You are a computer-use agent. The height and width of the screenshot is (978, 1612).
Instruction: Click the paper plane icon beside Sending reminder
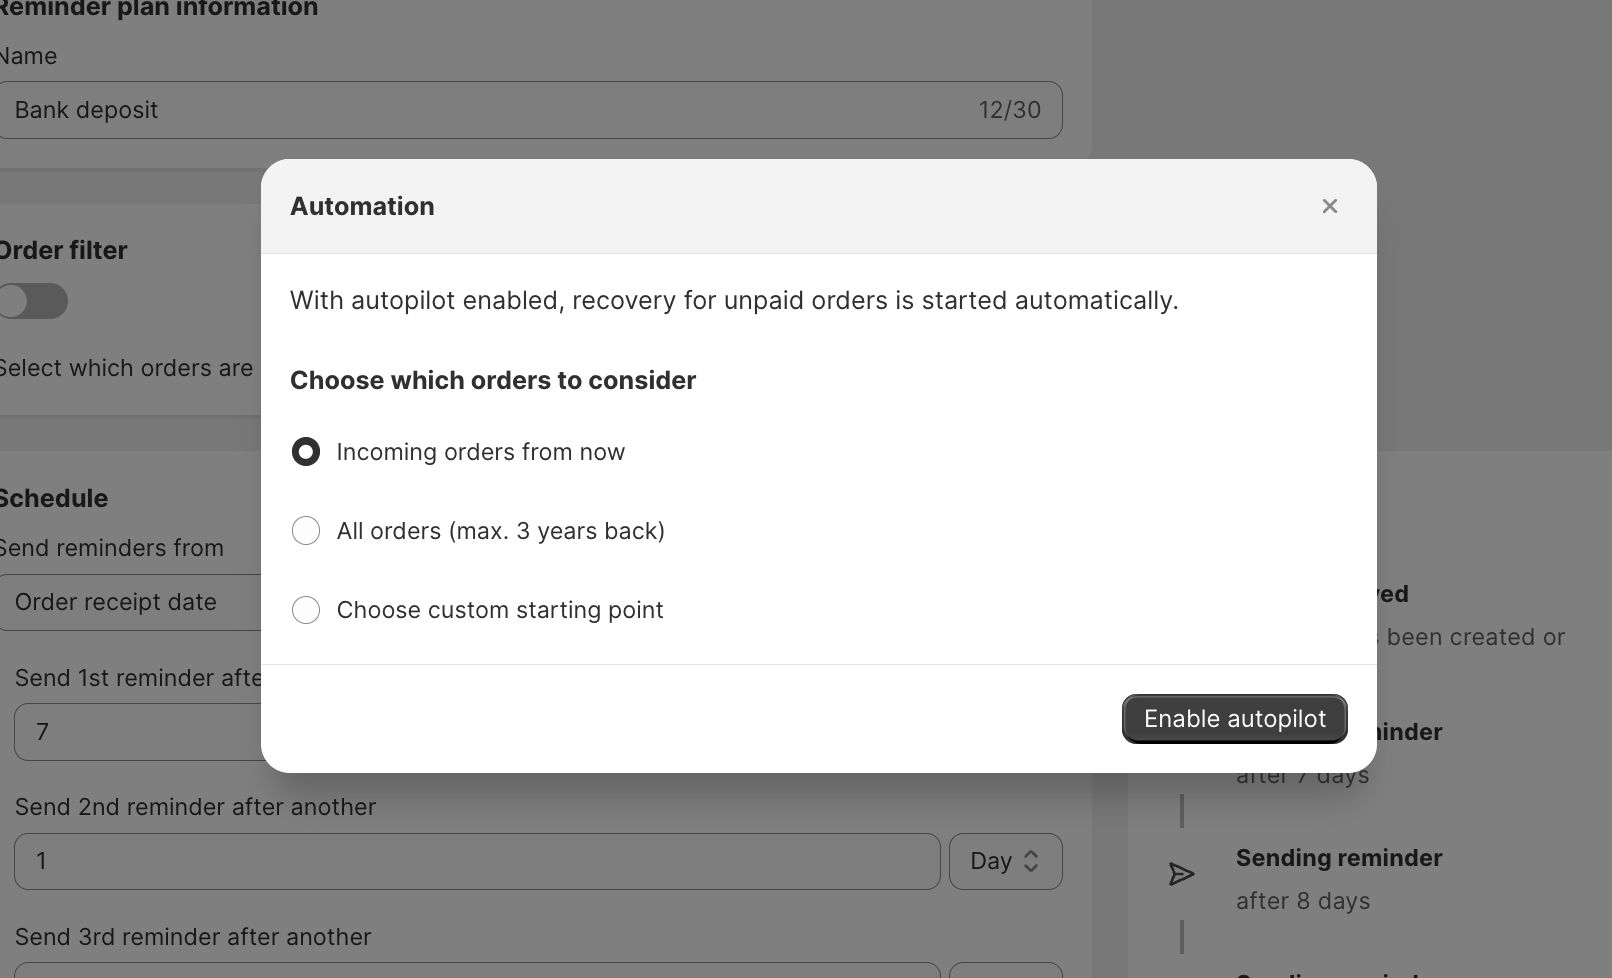point(1181,874)
